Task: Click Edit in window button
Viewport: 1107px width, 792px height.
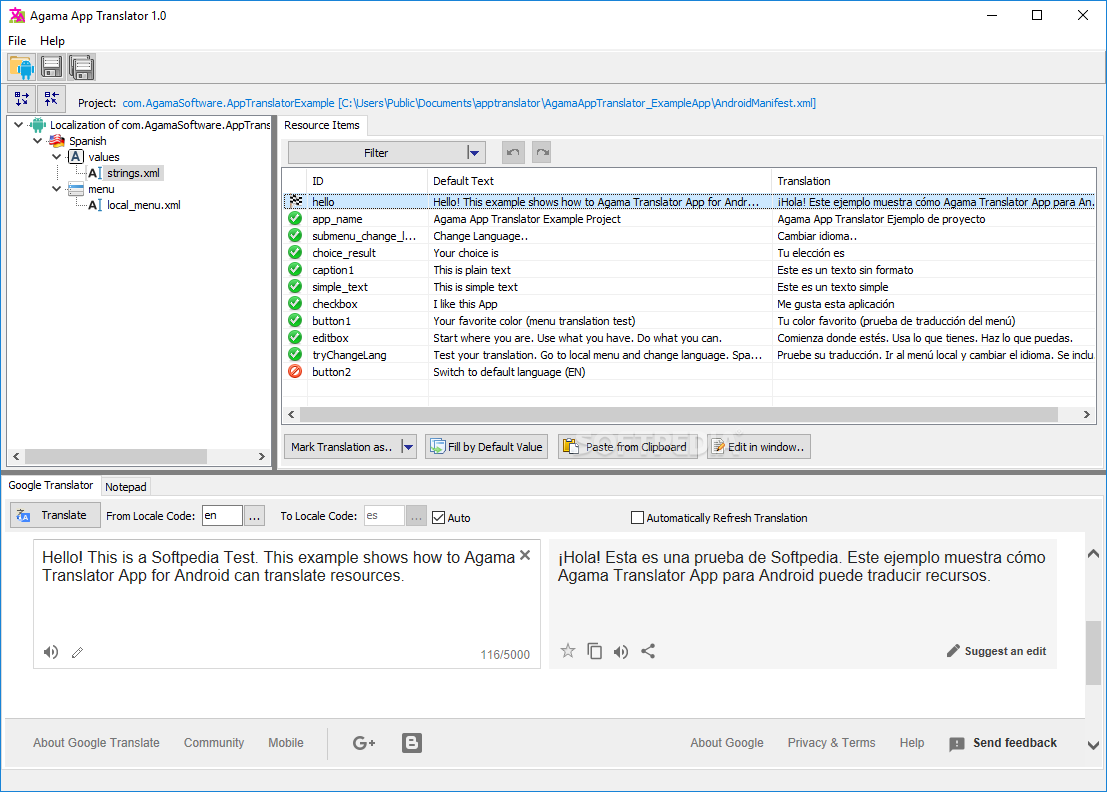Action: (759, 447)
